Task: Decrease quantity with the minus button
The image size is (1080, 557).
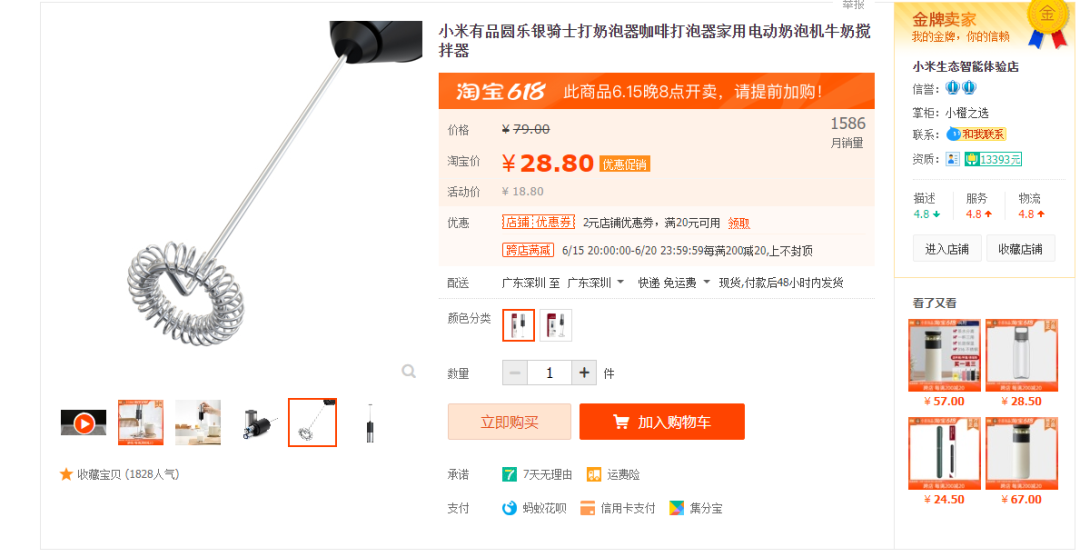Action: [515, 372]
